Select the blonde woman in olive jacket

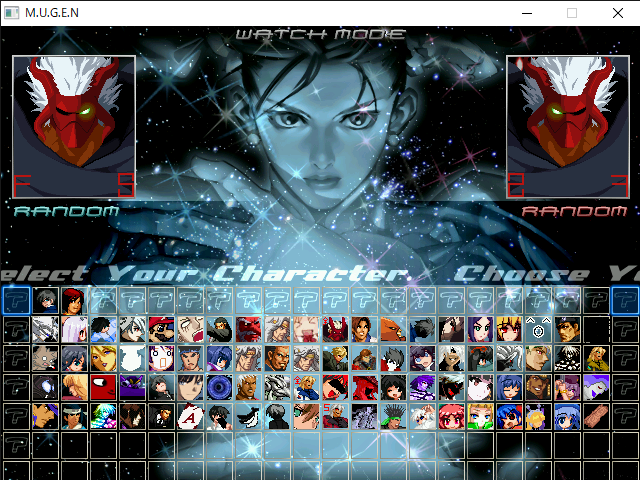click(596, 358)
